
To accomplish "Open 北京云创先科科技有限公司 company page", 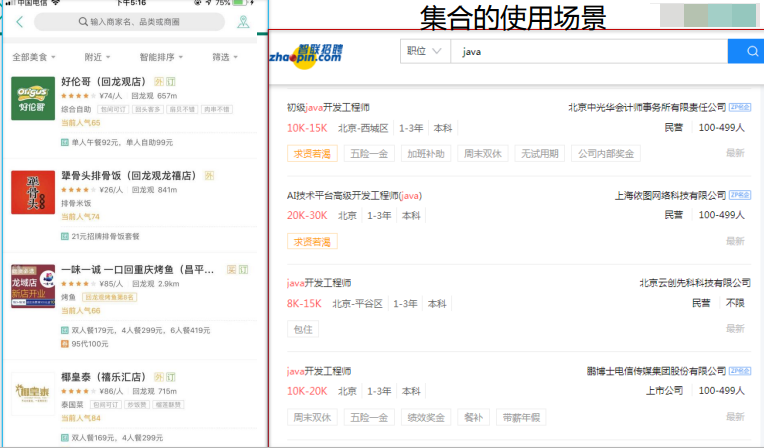I will coord(695,283).
